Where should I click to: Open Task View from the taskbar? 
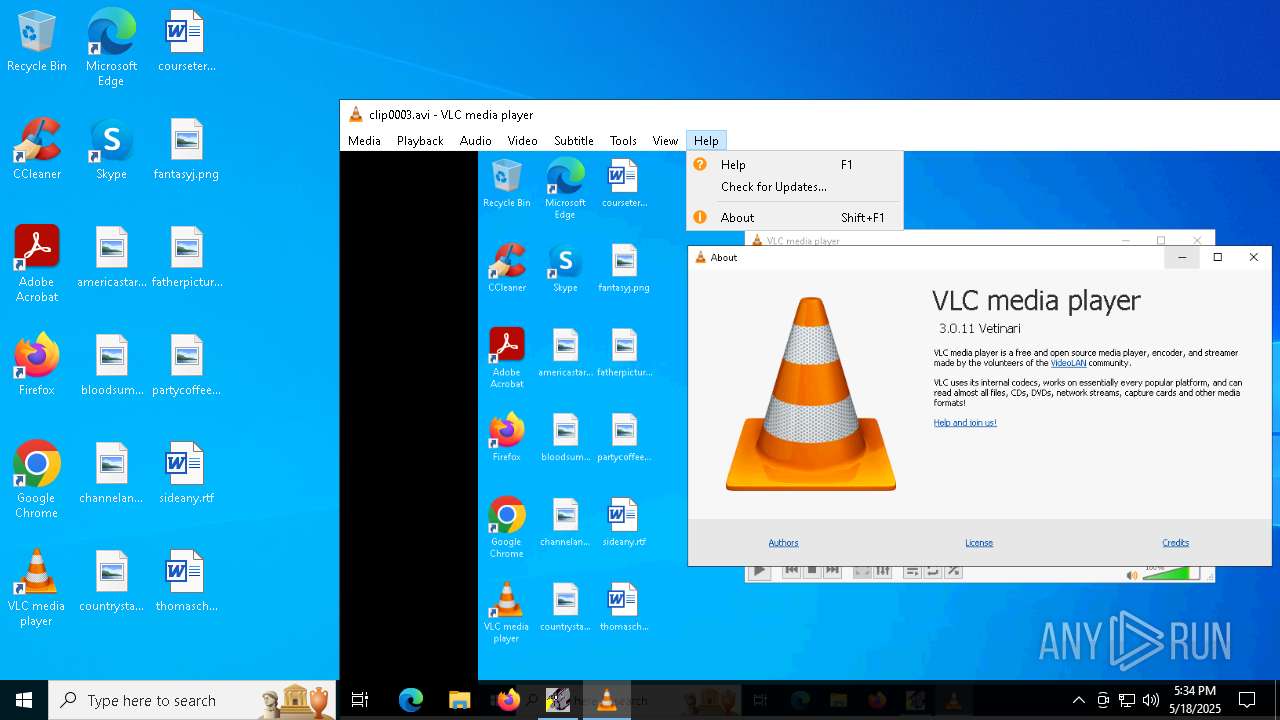360,700
